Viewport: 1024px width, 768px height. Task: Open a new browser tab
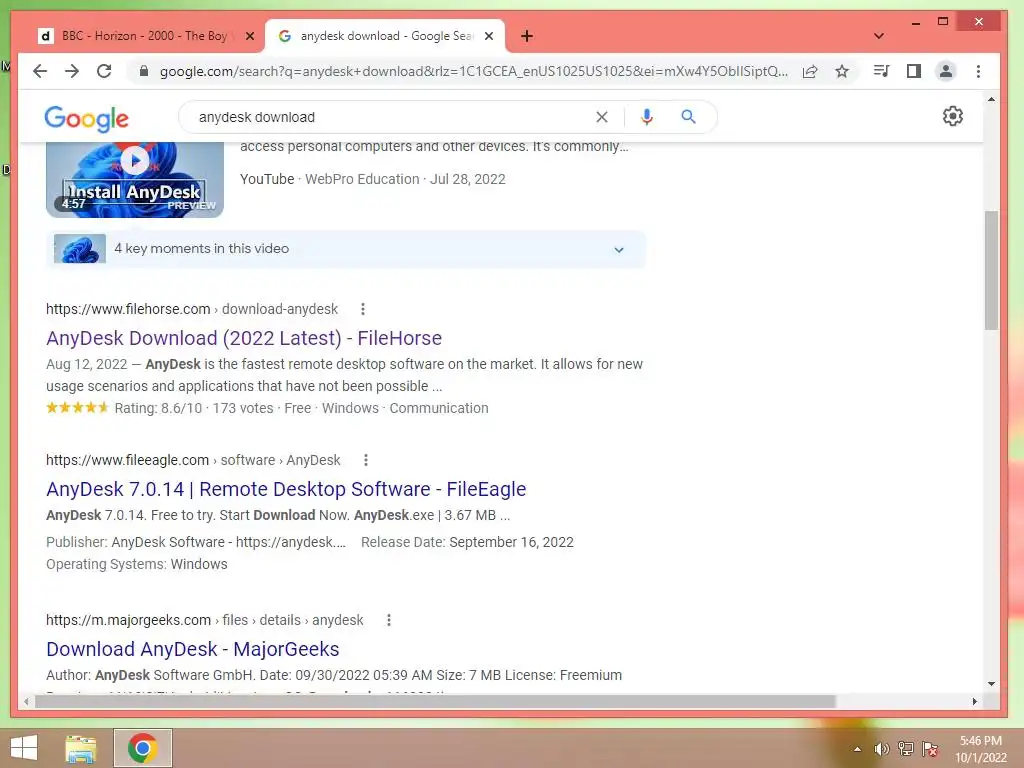(x=526, y=36)
